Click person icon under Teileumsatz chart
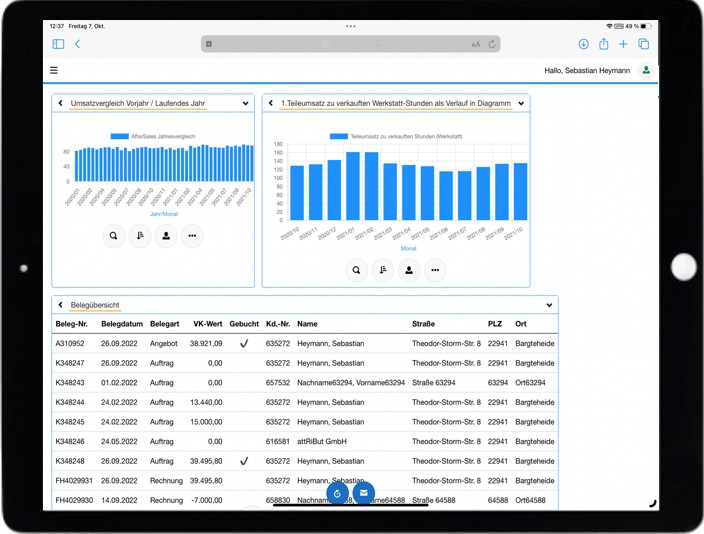This screenshot has width=704, height=534. (409, 270)
